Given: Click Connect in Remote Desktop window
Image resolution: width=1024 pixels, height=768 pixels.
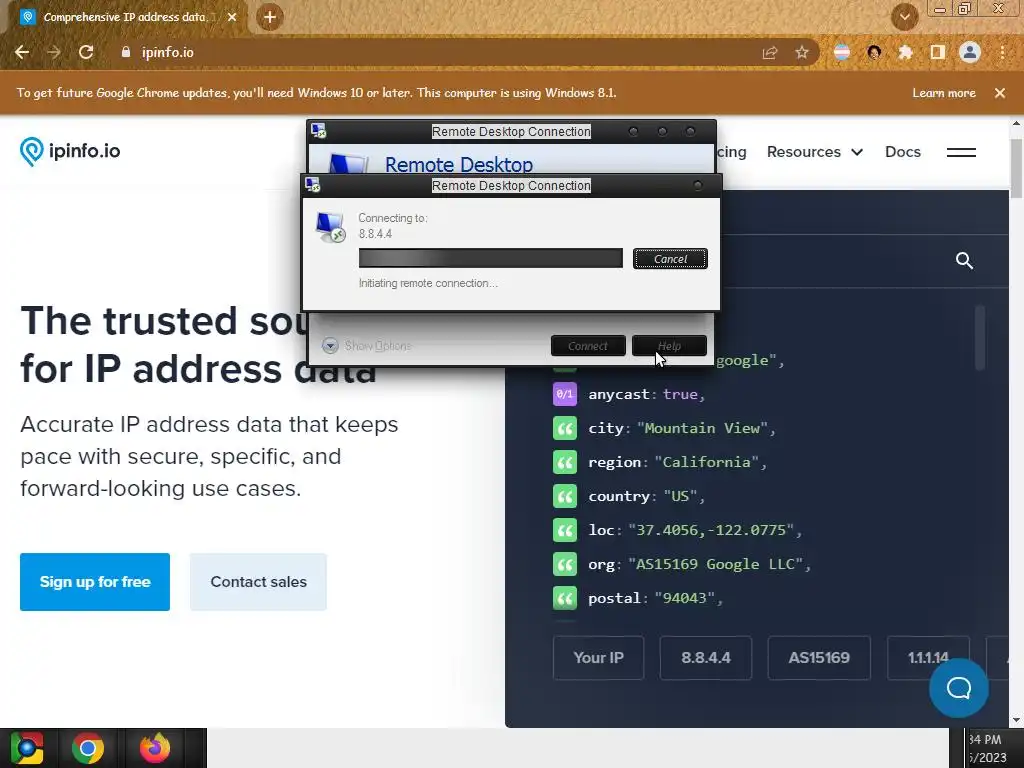Looking at the screenshot, I should click(588, 345).
